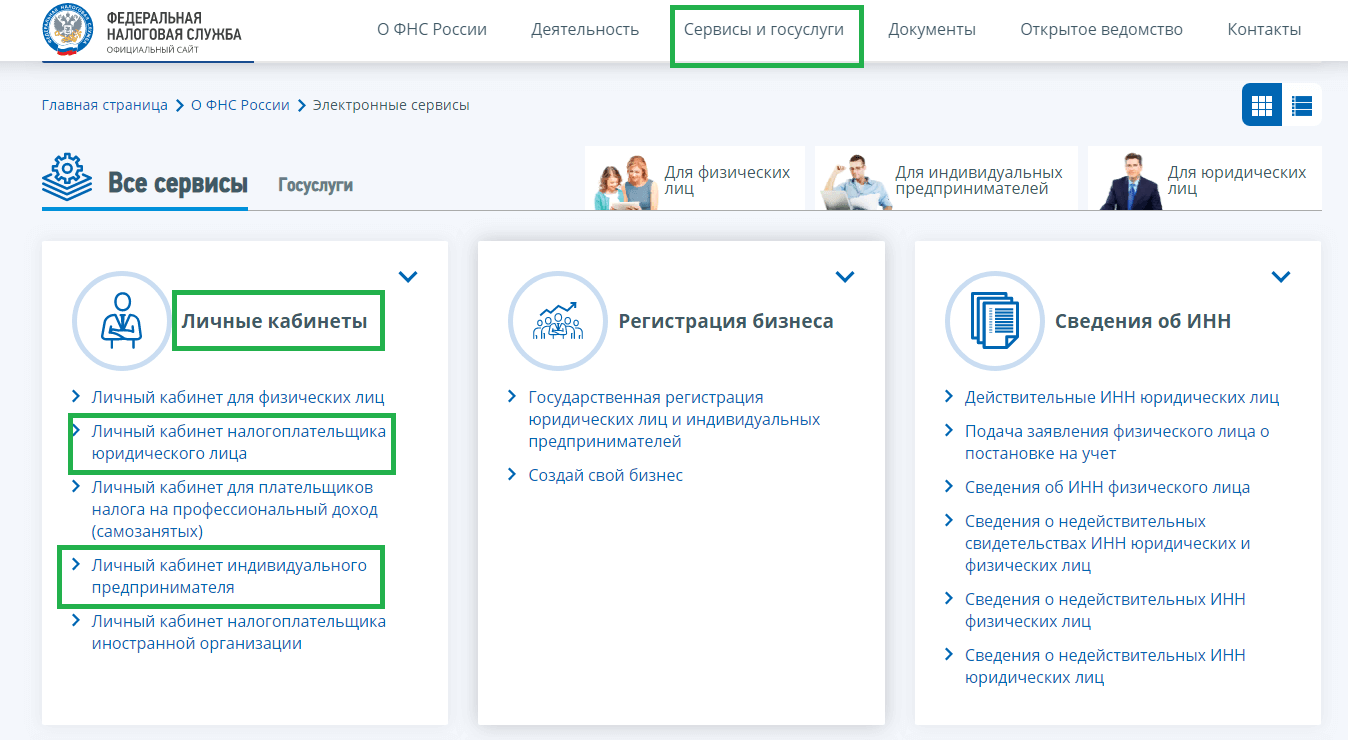
Task: Open Деятельность menu
Action: coord(585,30)
